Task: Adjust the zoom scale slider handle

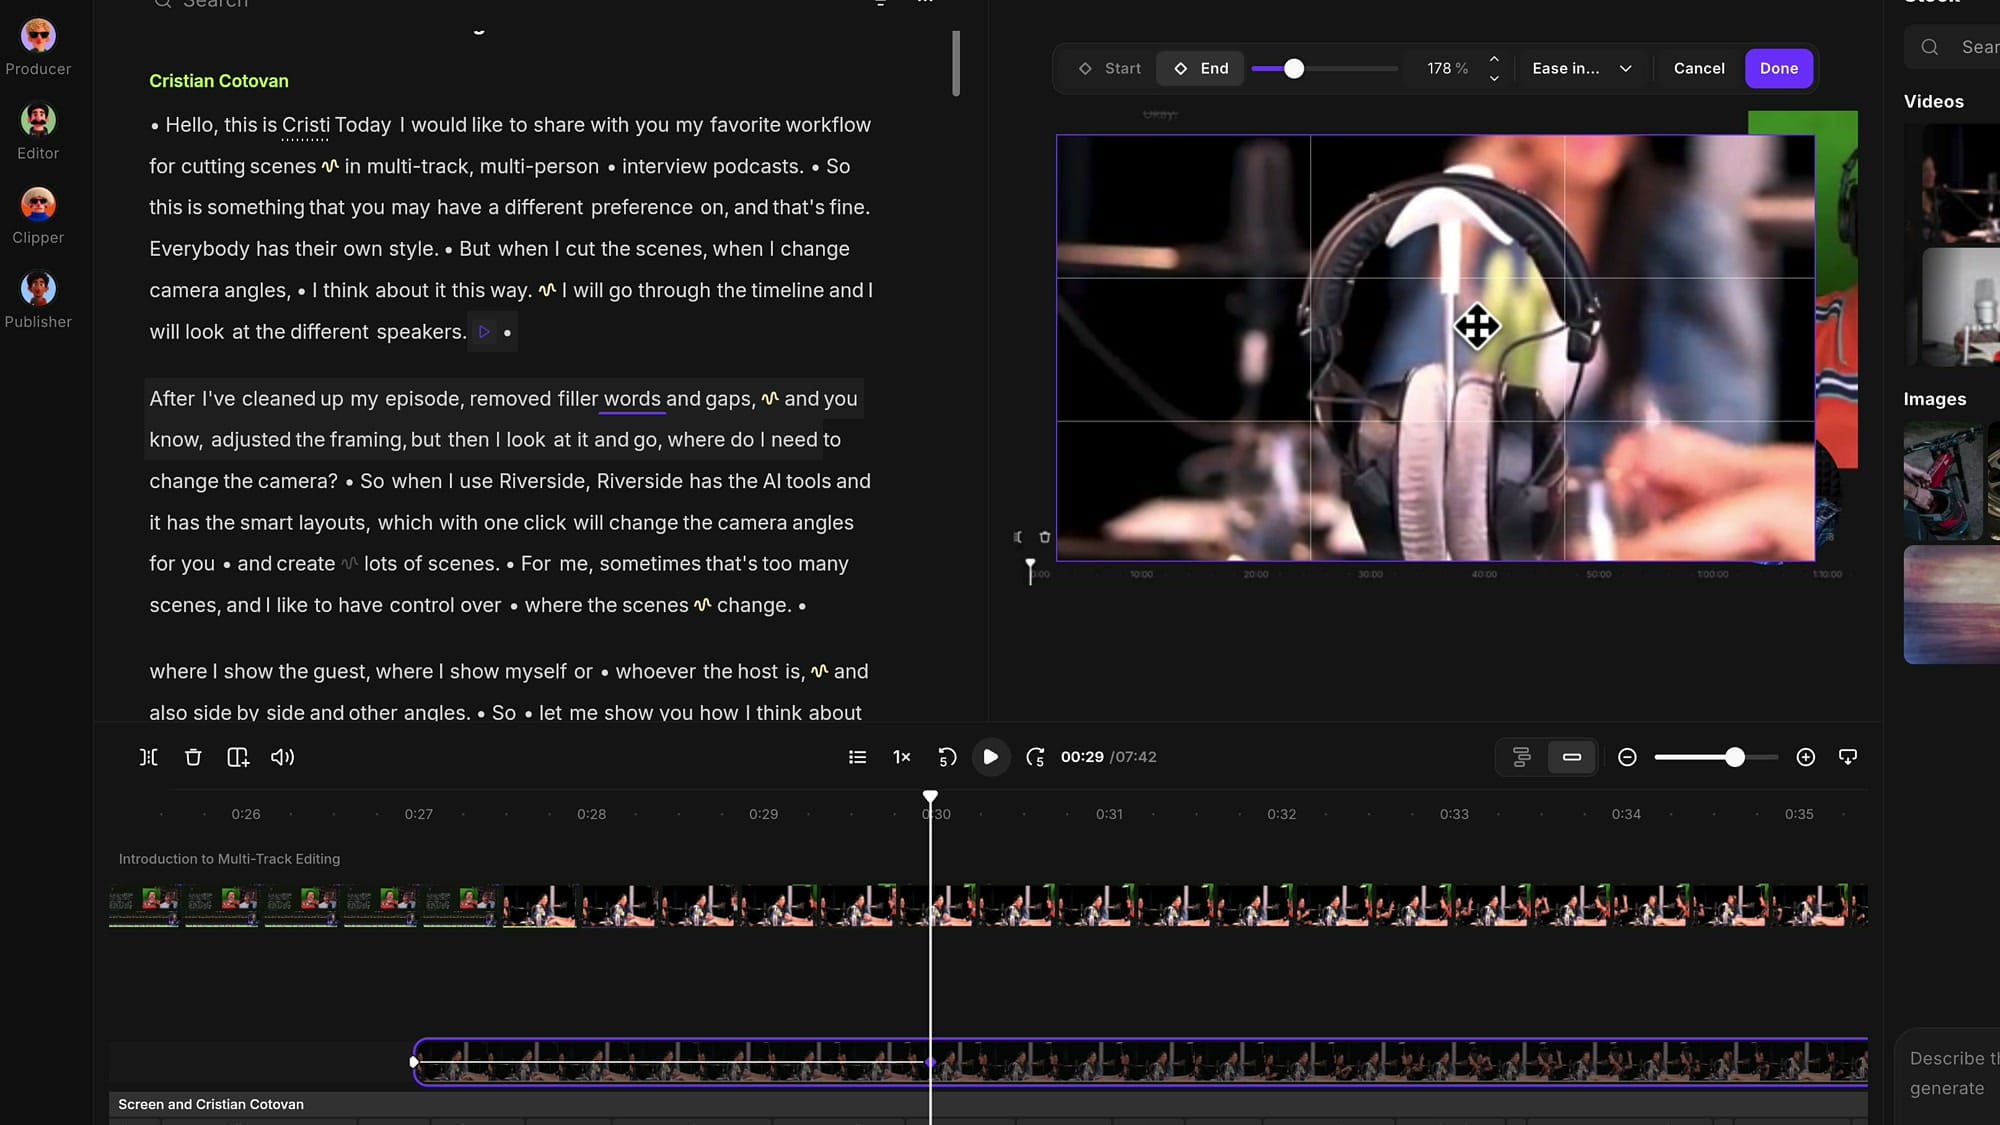Action: [x=1294, y=68]
